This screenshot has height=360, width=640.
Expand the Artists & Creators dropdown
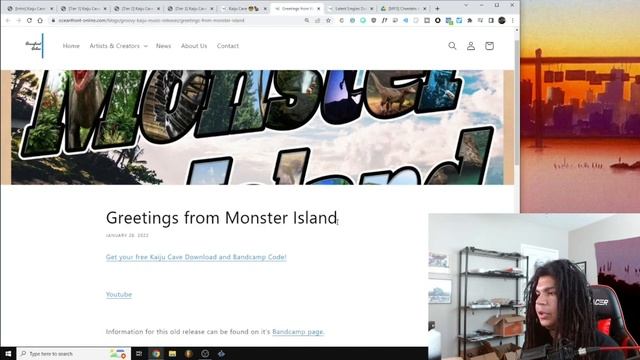coord(118,46)
